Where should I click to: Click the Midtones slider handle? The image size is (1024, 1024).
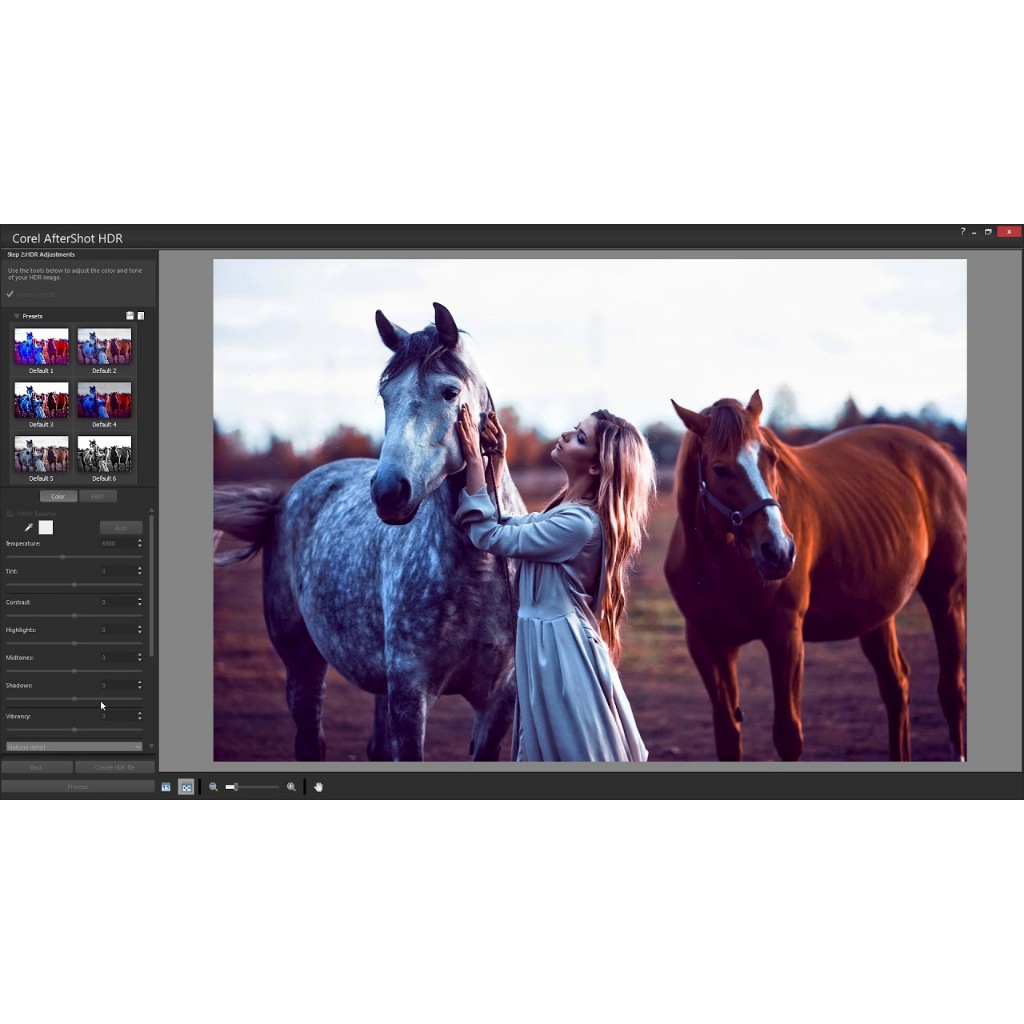(x=74, y=671)
